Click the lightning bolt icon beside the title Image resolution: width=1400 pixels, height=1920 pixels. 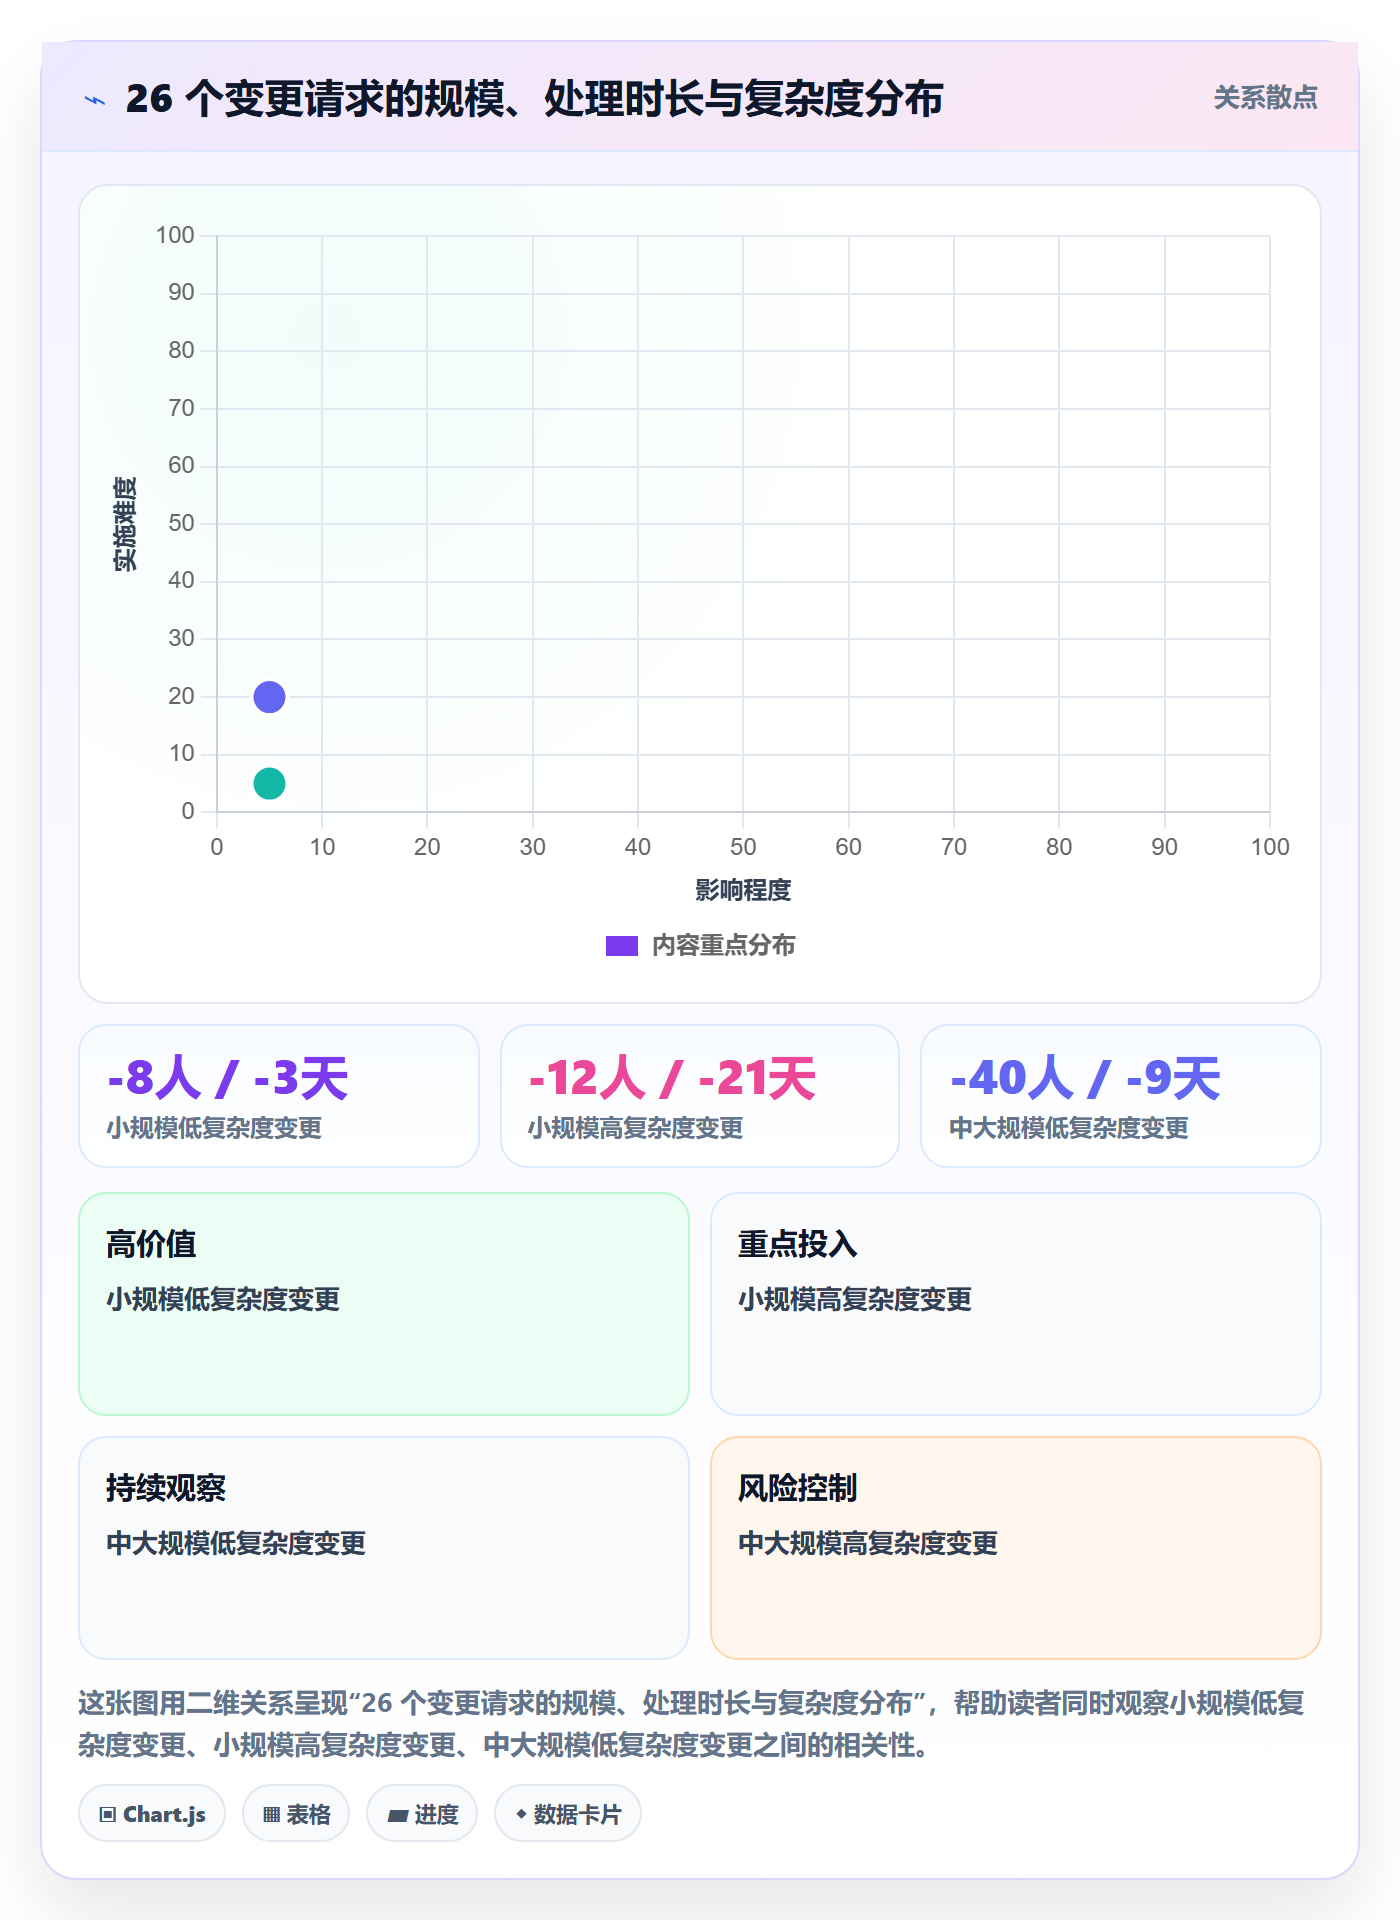[x=95, y=100]
